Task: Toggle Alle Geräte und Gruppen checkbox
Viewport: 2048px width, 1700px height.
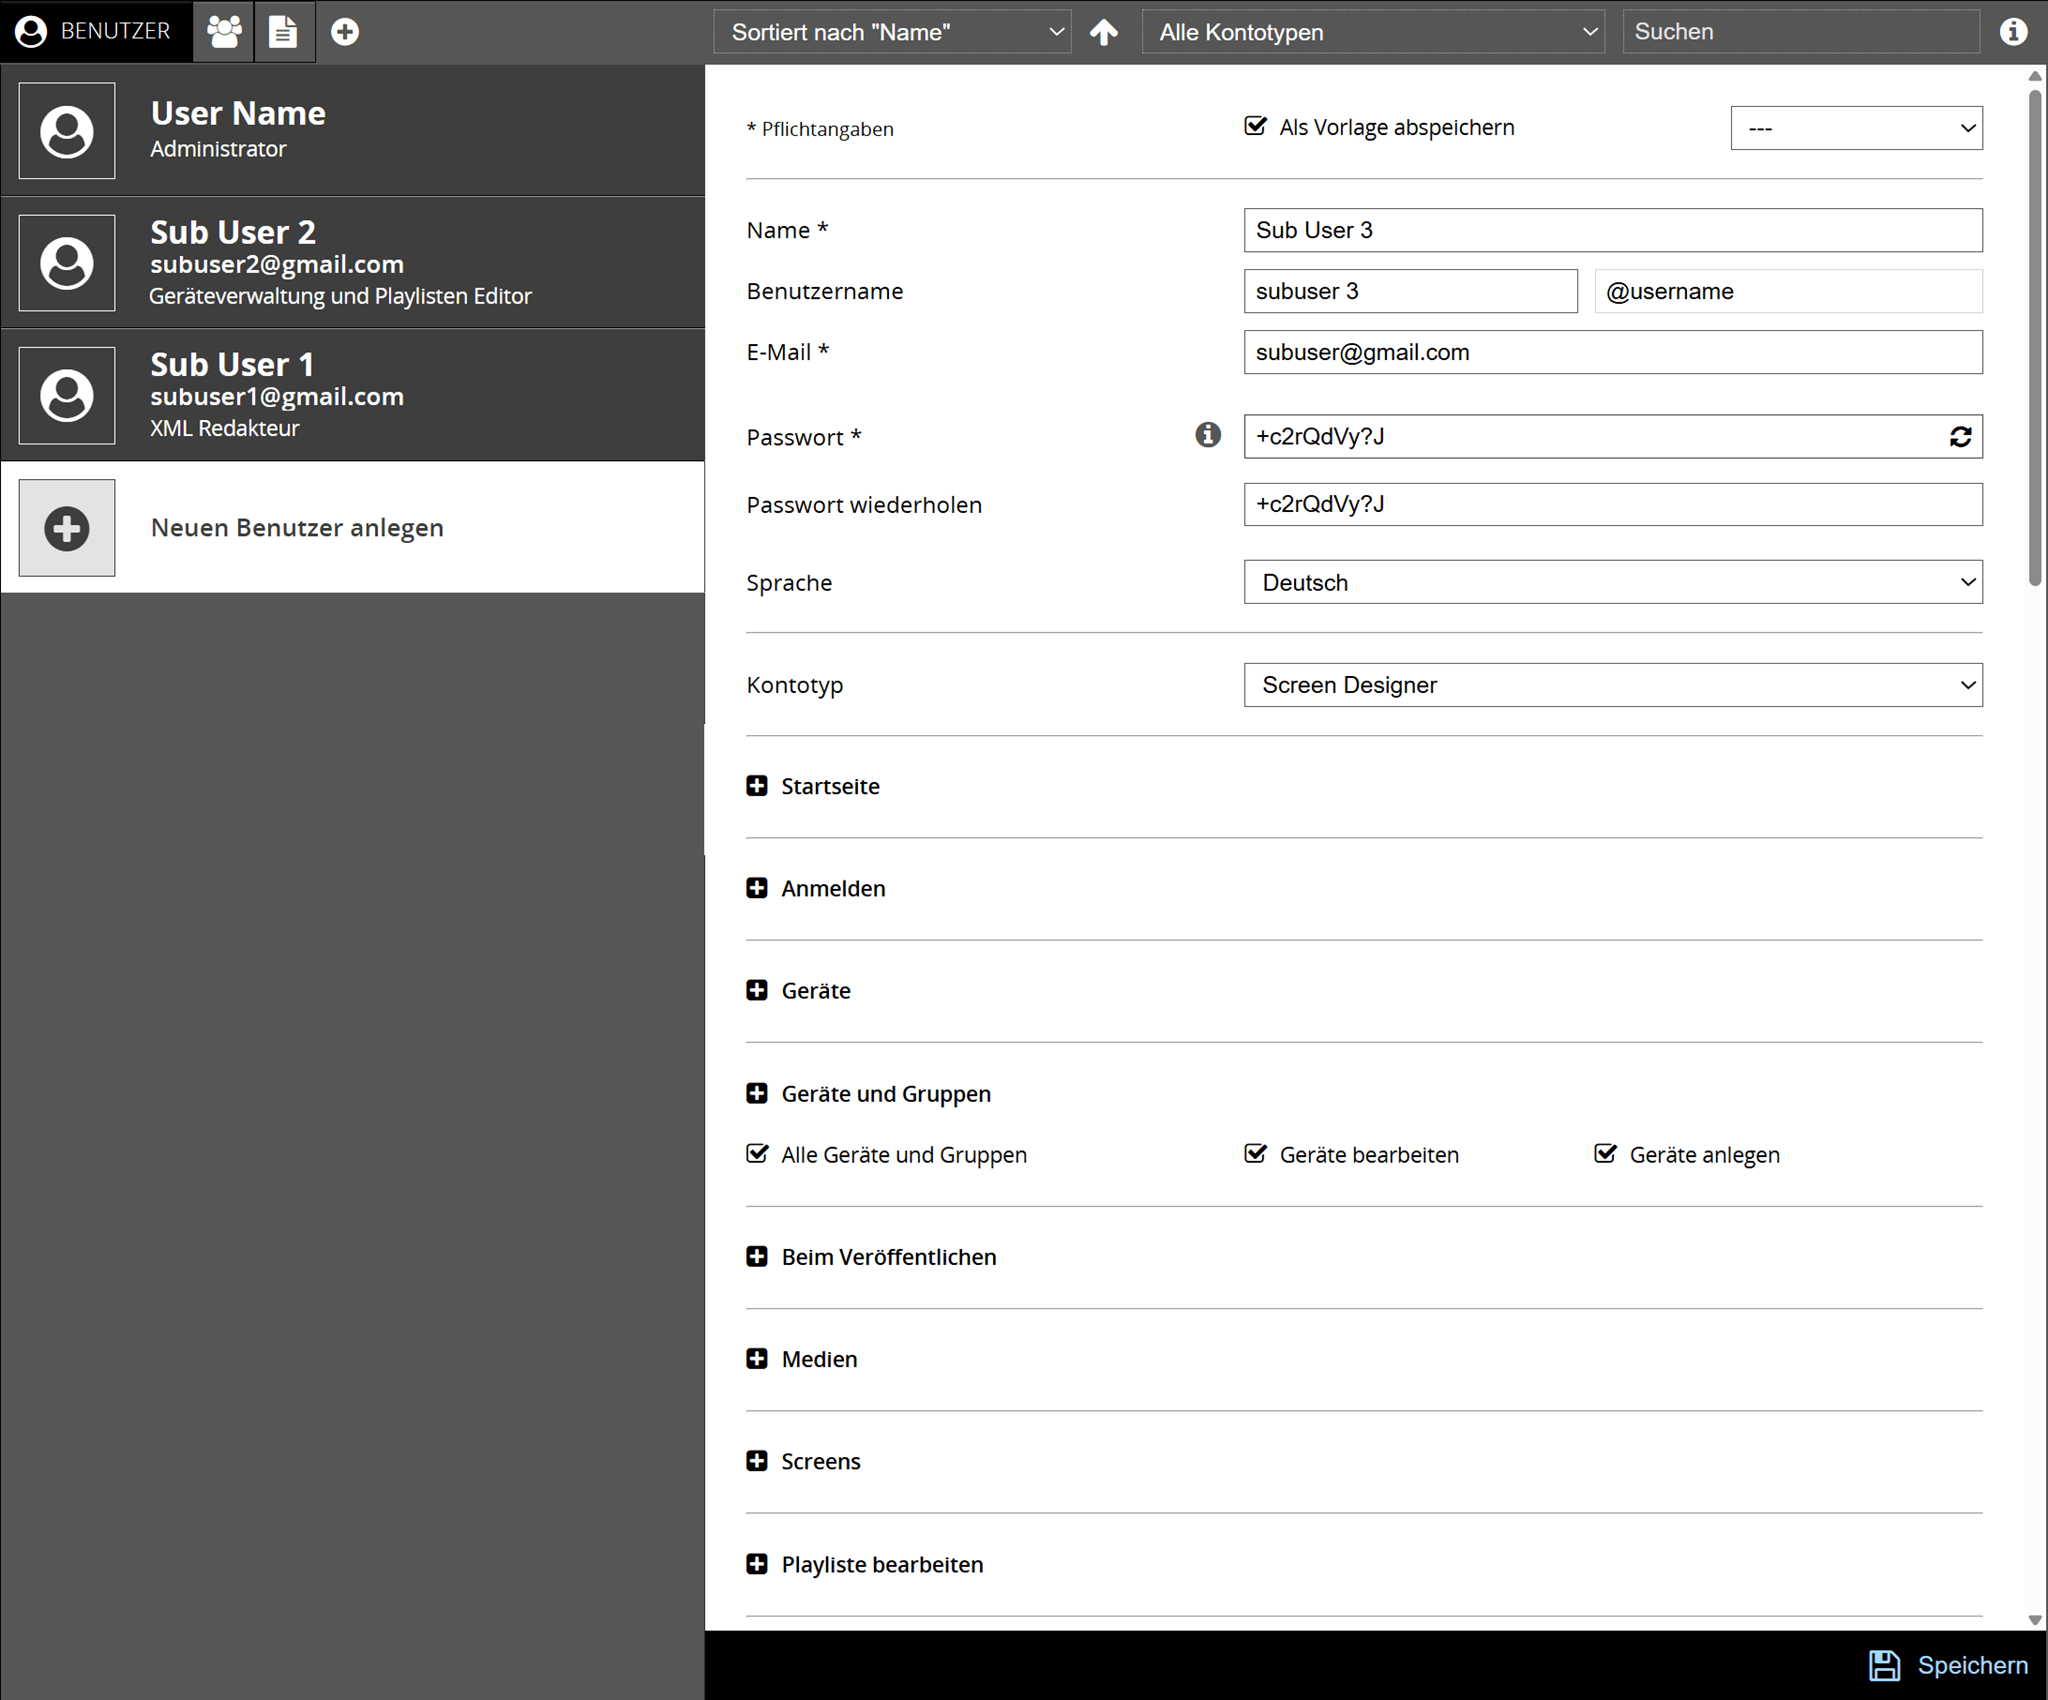Action: (757, 1154)
